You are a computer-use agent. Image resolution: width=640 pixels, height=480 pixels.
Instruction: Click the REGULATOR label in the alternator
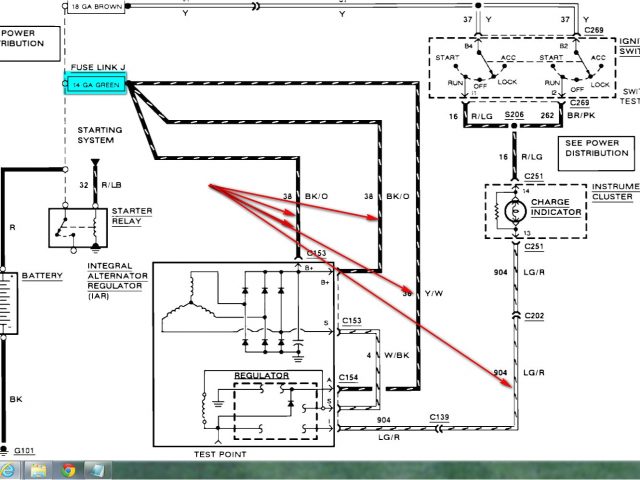261,376
